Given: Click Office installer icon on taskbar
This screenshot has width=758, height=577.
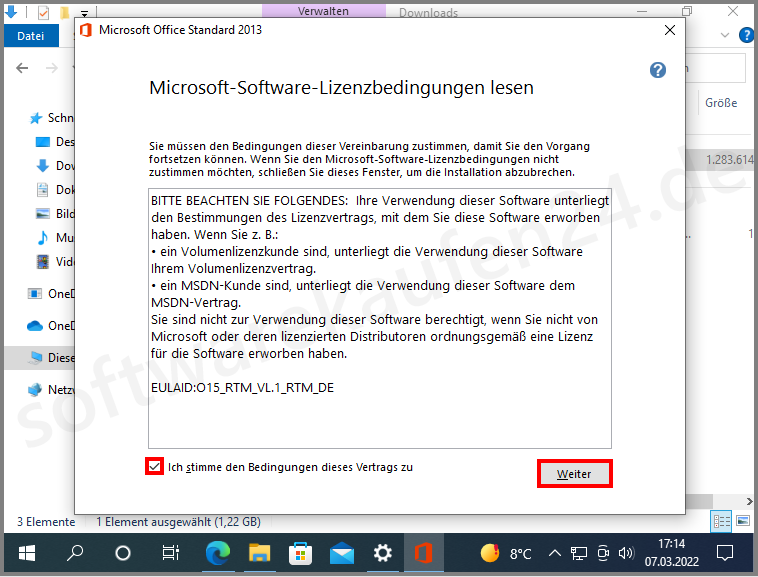Looking at the screenshot, I should click(x=423, y=553).
